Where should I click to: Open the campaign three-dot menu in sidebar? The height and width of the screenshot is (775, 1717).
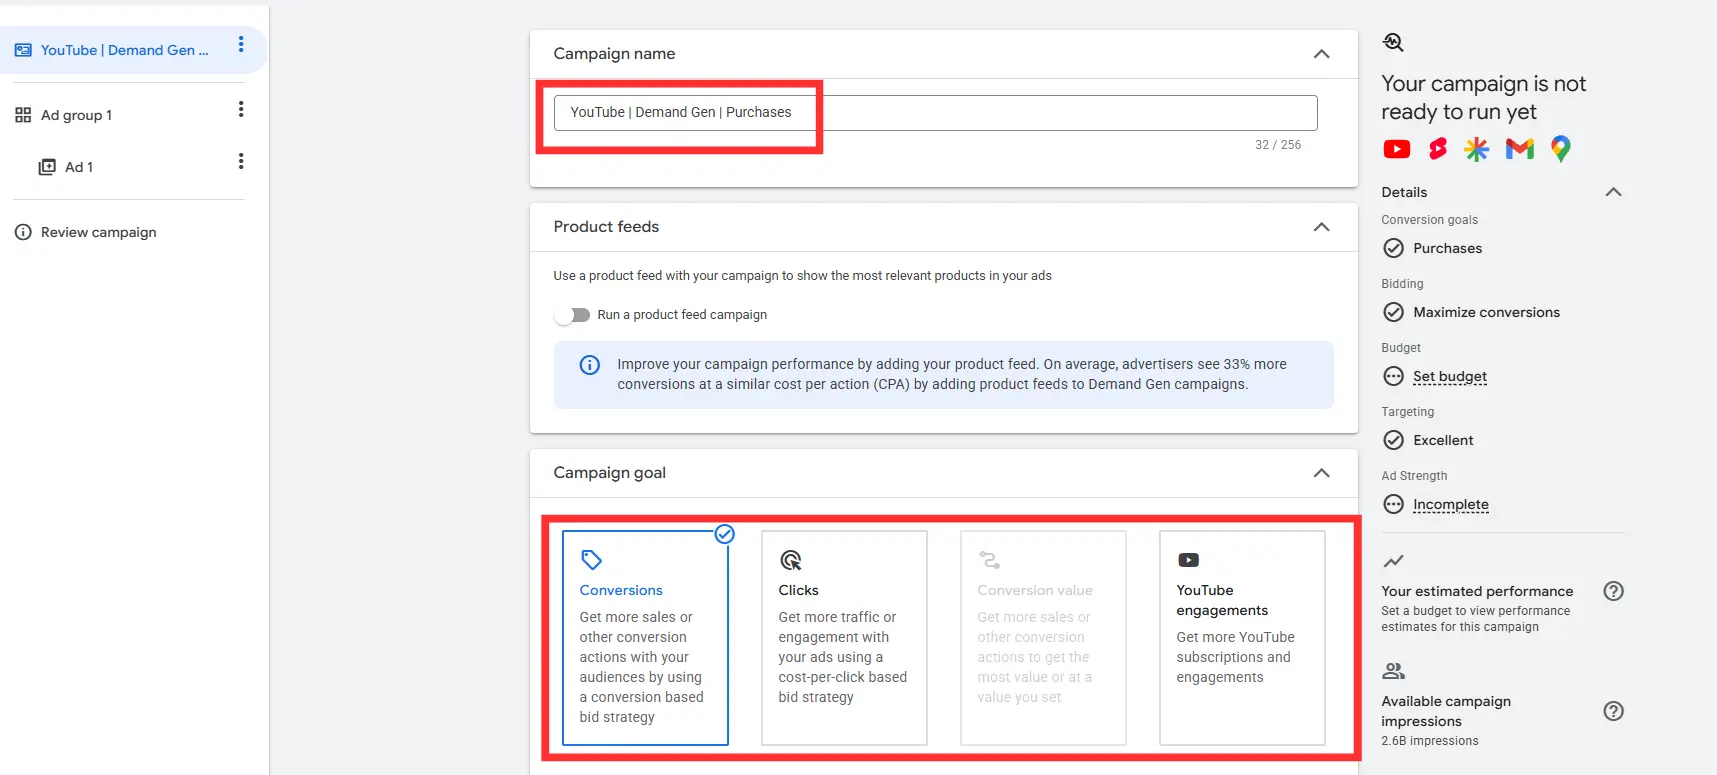click(x=241, y=45)
